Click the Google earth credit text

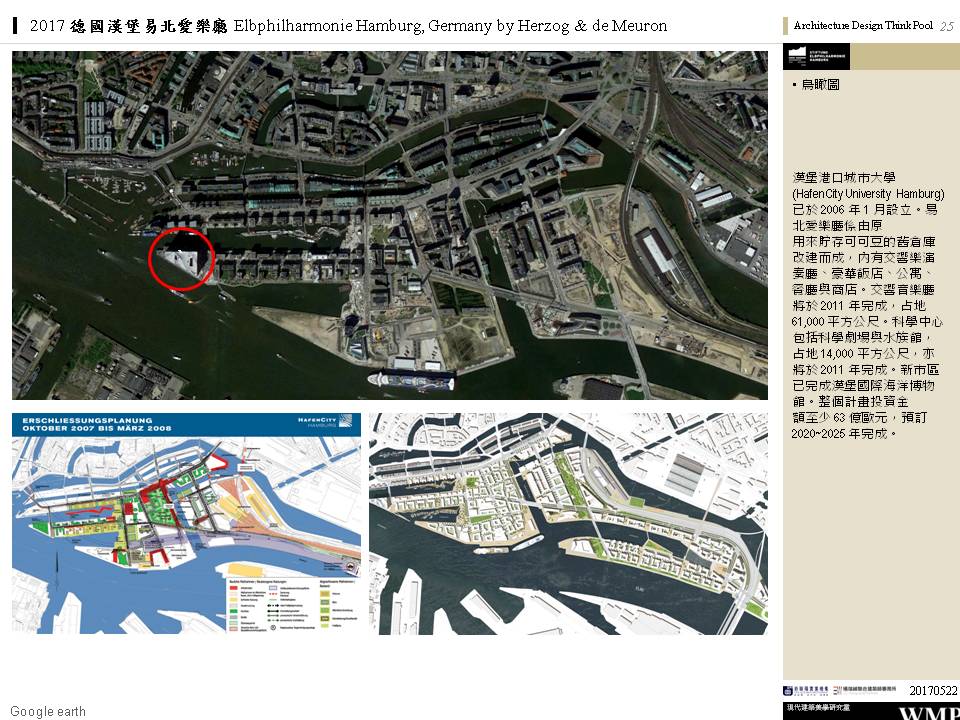(48, 712)
